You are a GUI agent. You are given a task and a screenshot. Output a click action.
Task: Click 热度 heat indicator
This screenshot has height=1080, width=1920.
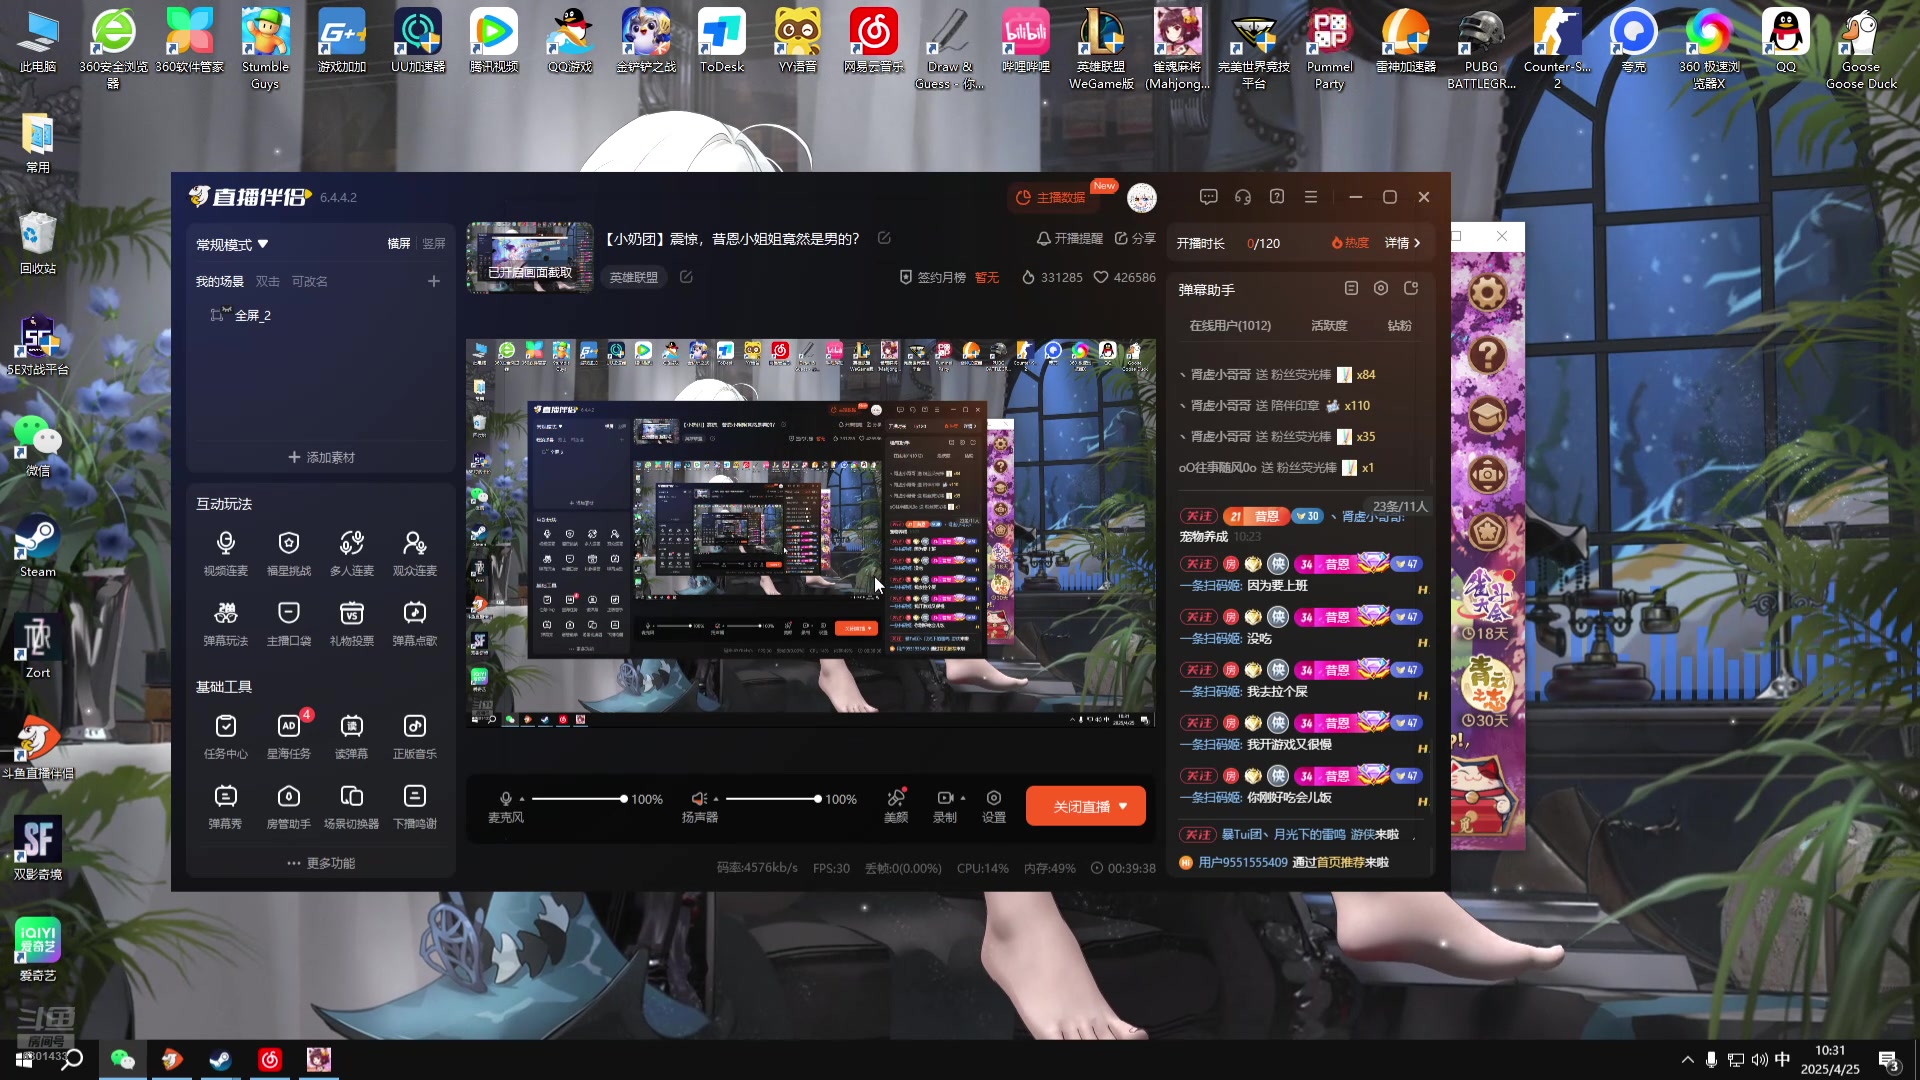(1350, 243)
